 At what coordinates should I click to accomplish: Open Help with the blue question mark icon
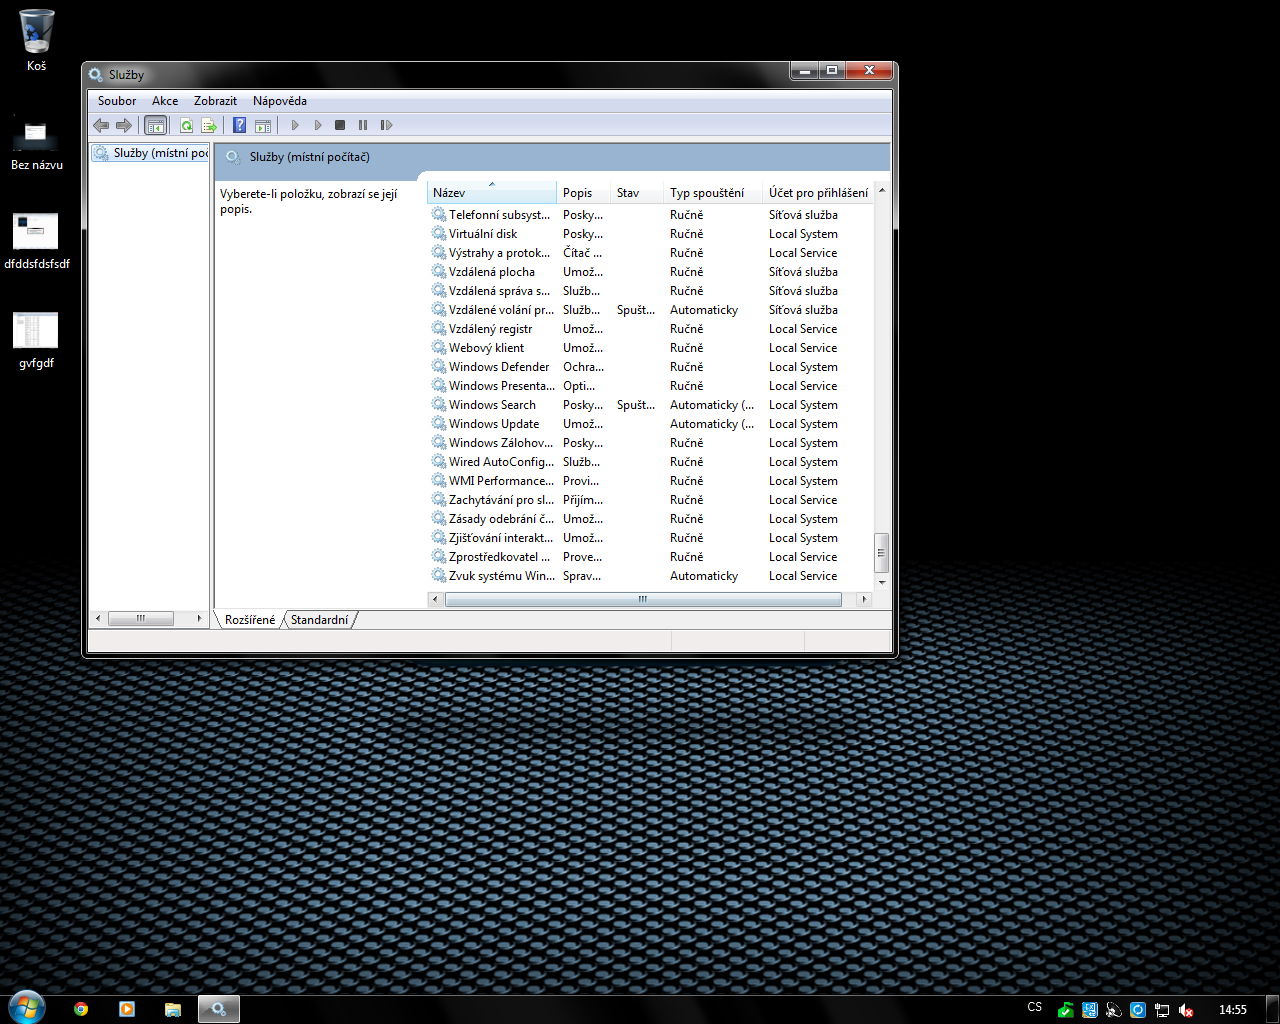[240, 125]
